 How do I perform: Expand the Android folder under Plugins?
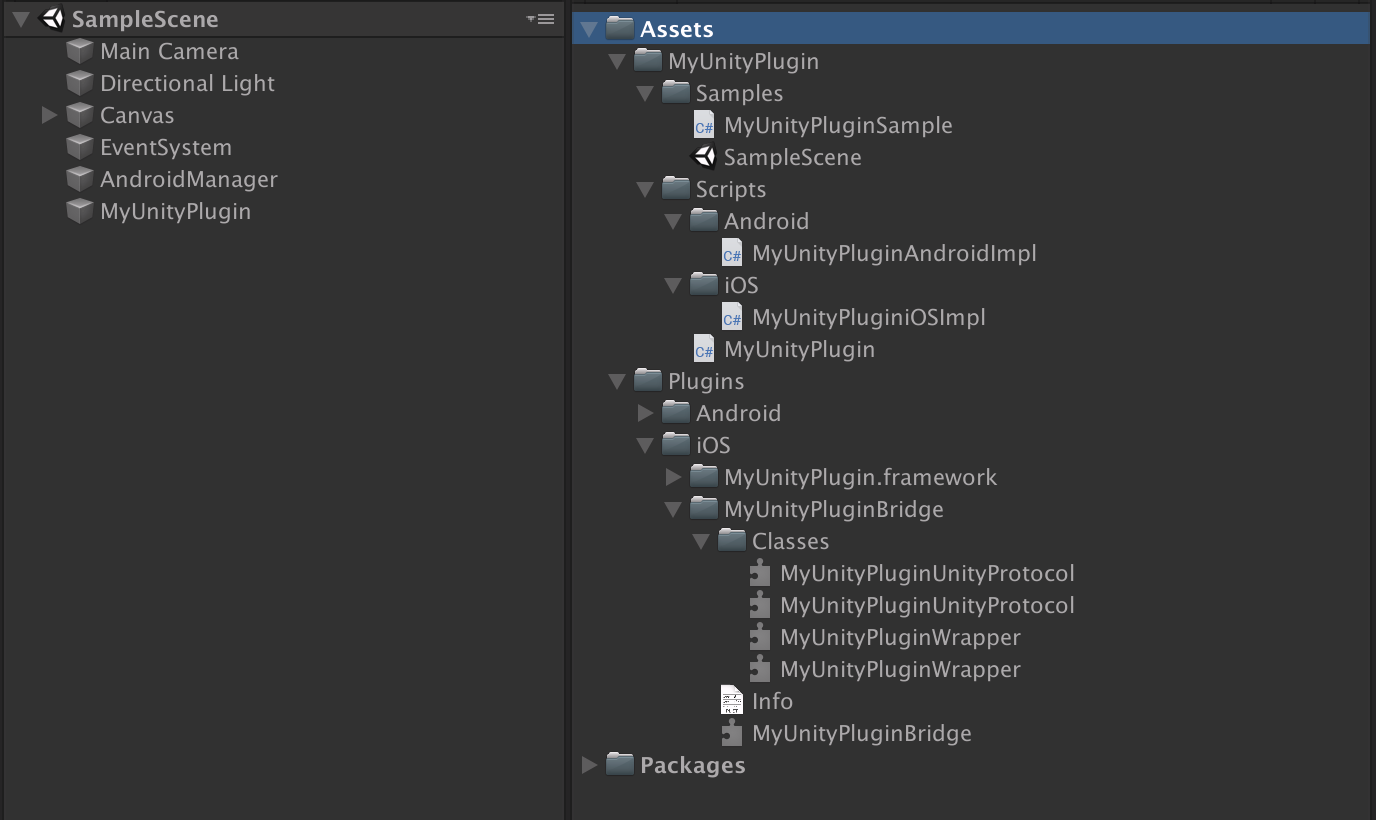pyautogui.click(x=646, y=413)
